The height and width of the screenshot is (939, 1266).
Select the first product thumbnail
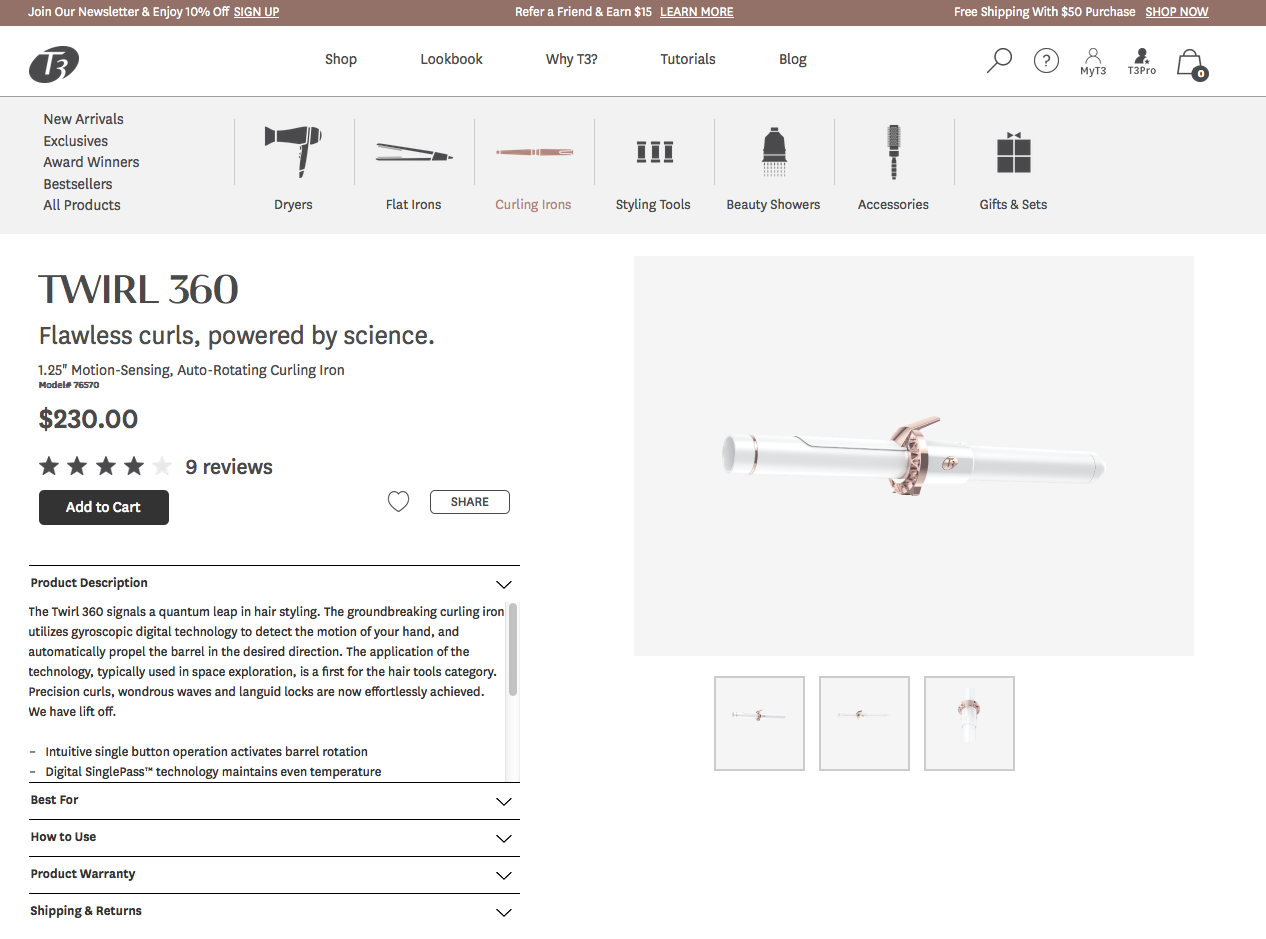tap(759, 723)
